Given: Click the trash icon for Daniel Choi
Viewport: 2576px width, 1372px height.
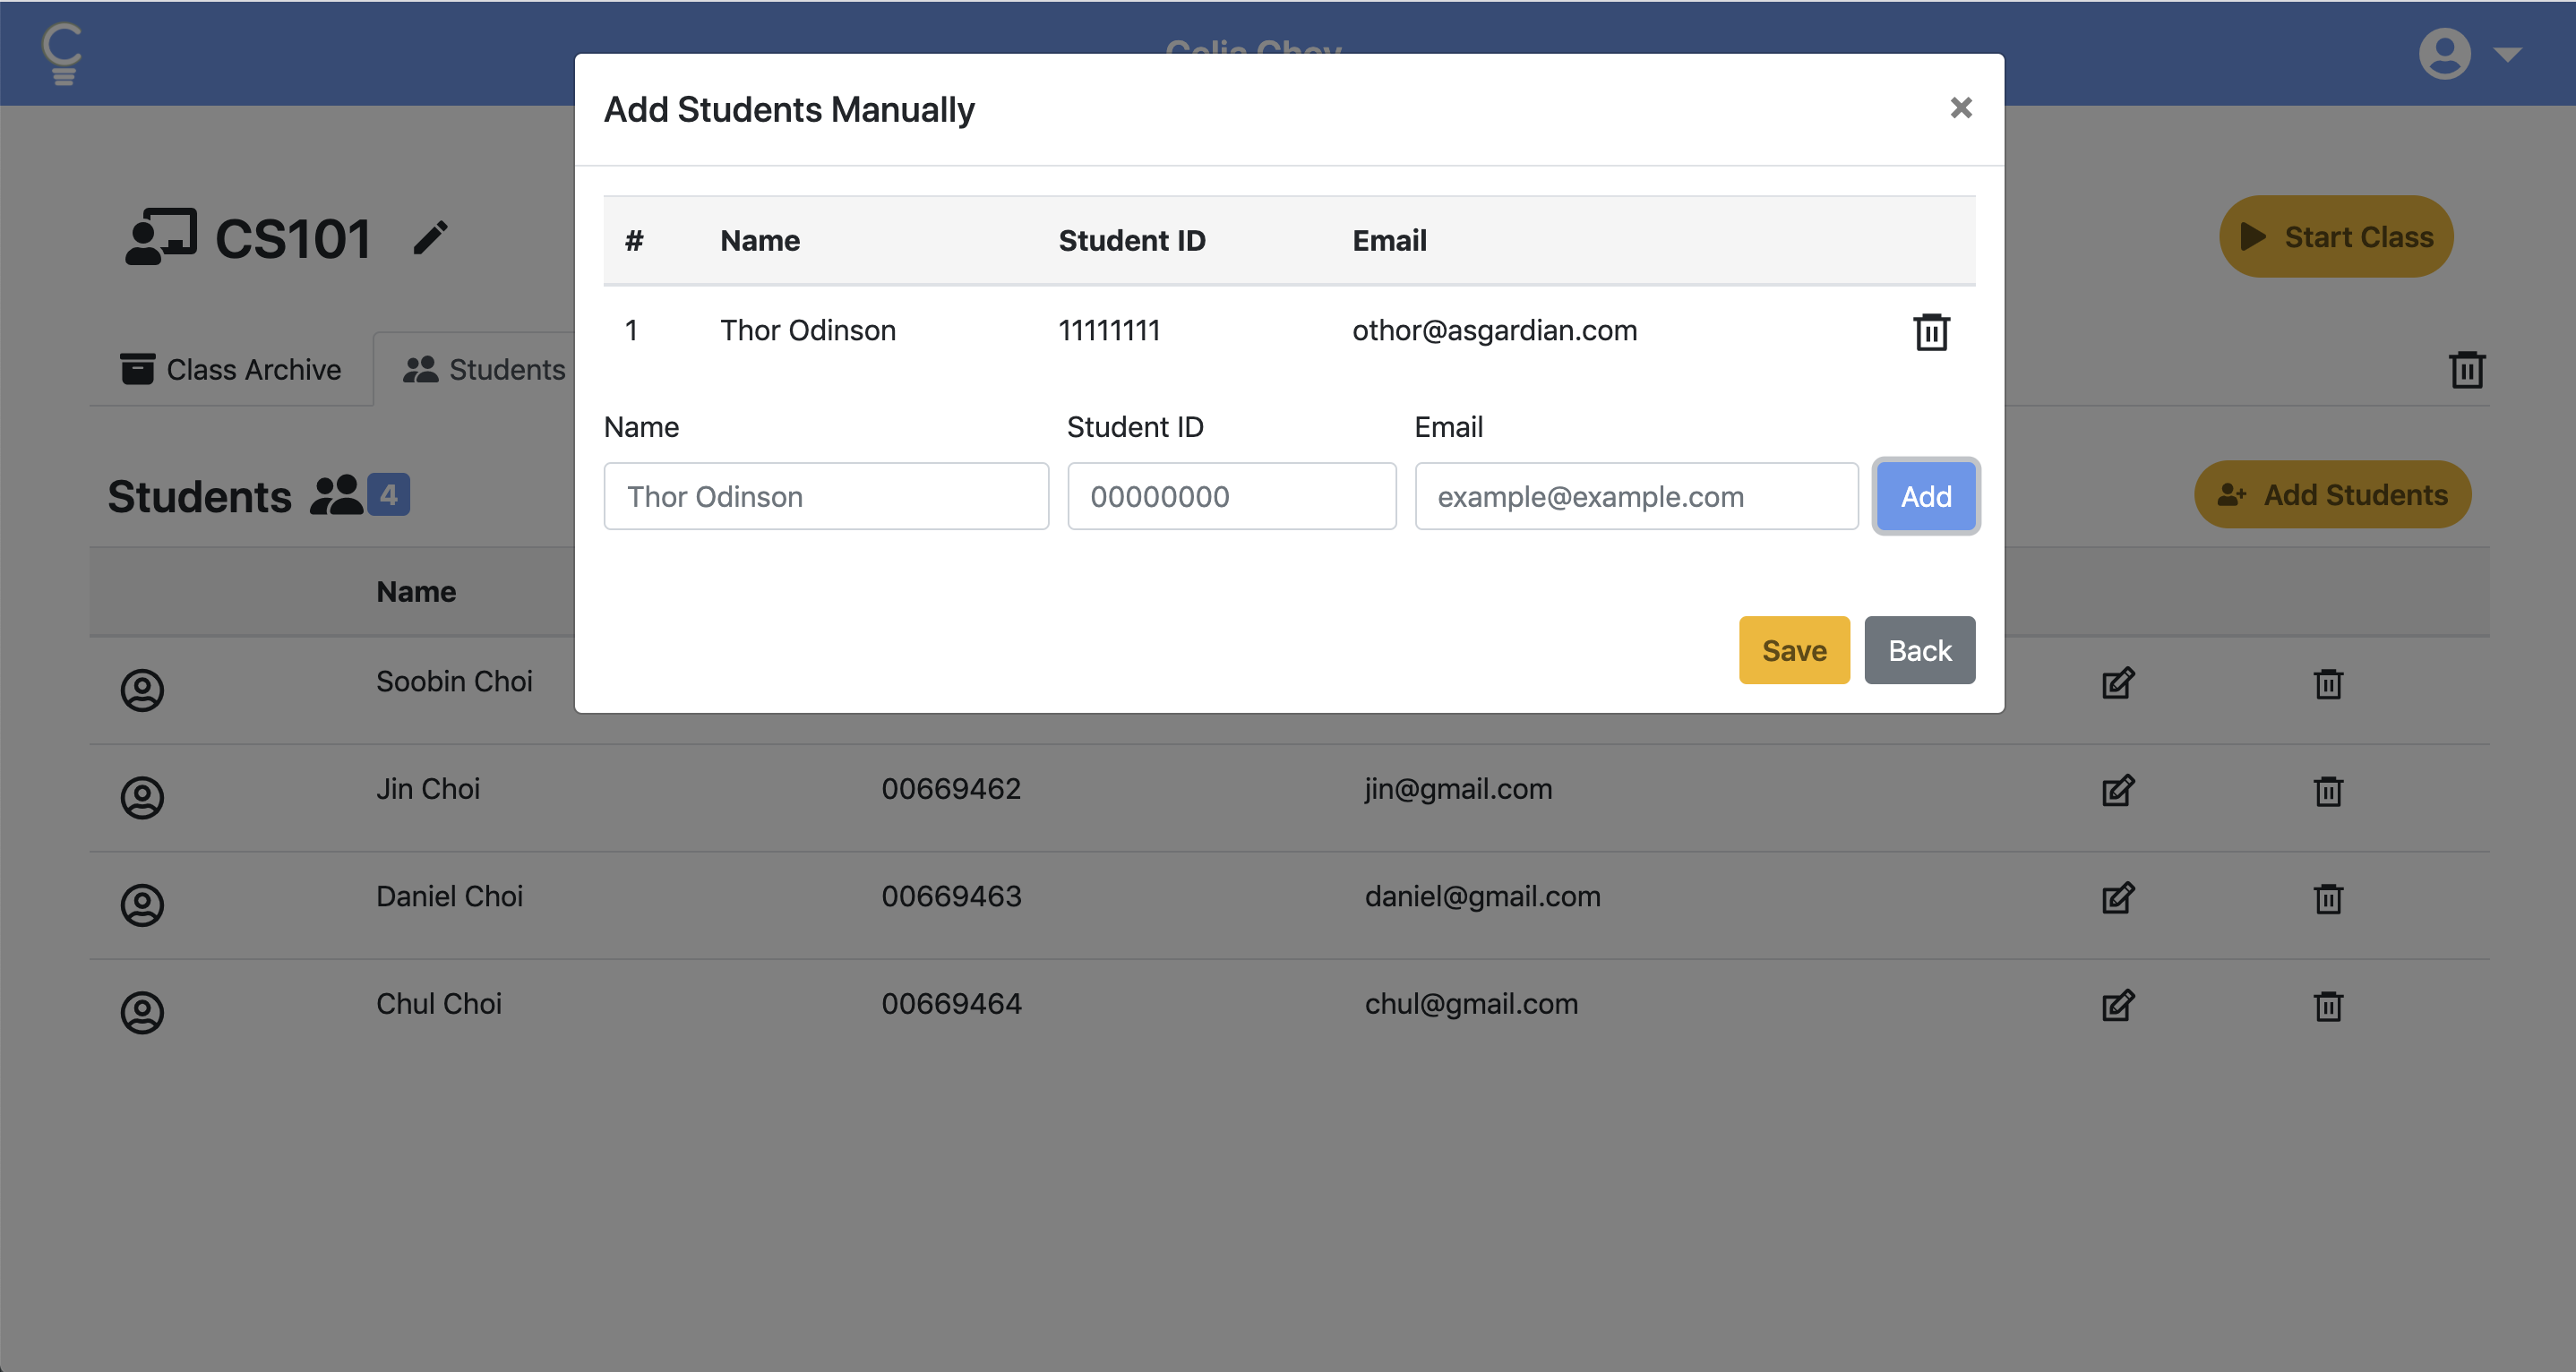Looking at the screenshot, I should tap(2327, 898).
